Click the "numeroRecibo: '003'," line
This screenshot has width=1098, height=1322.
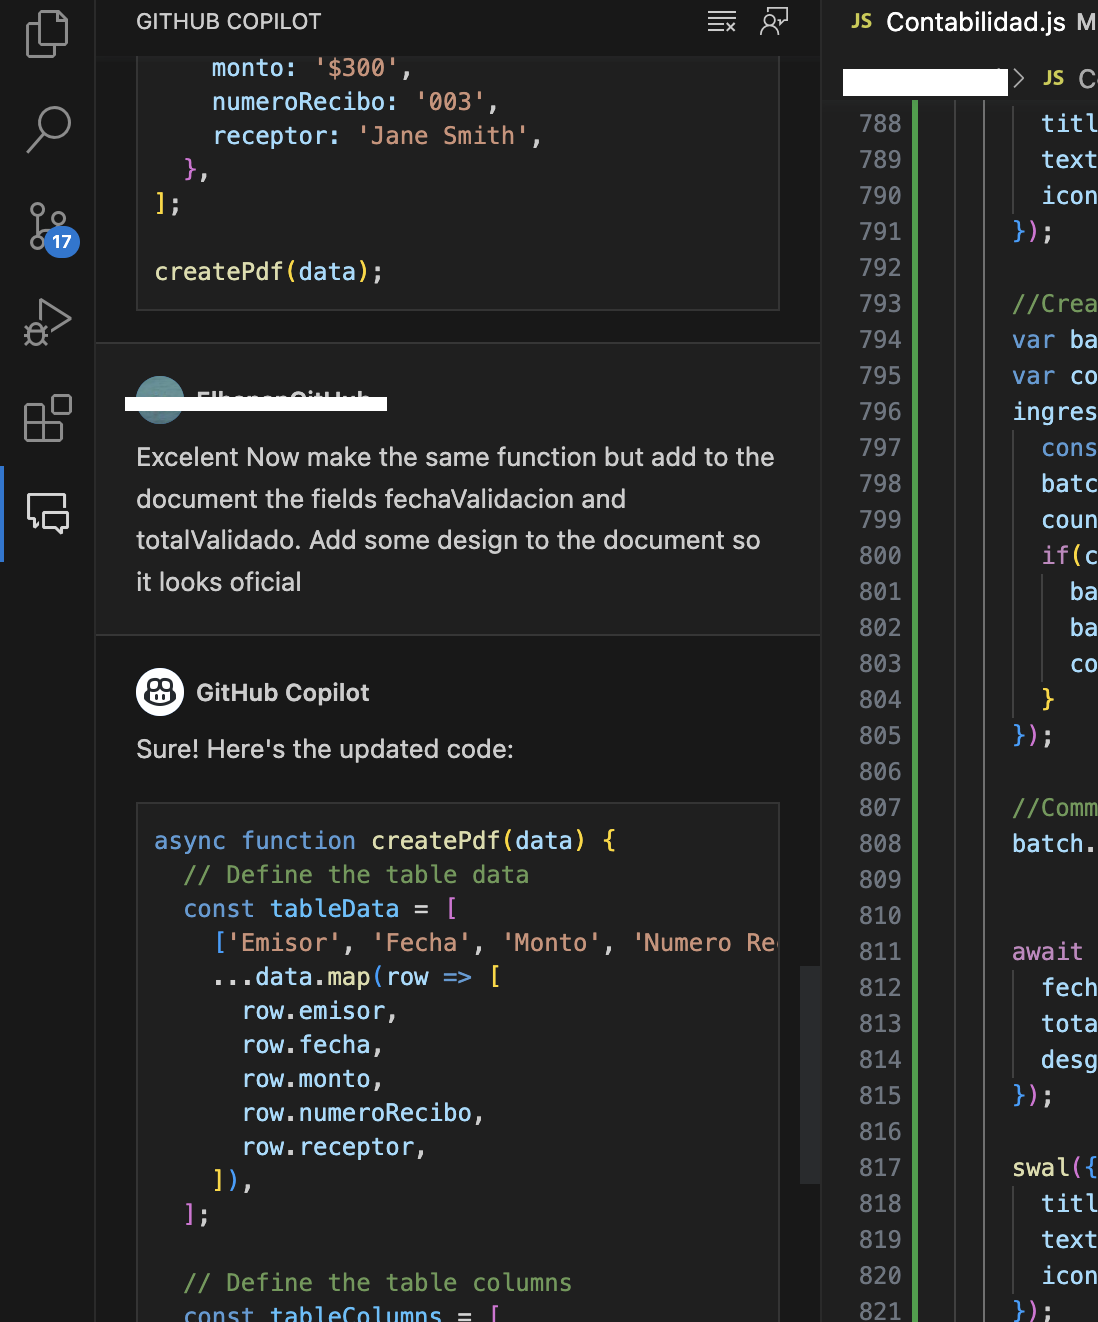355,102
